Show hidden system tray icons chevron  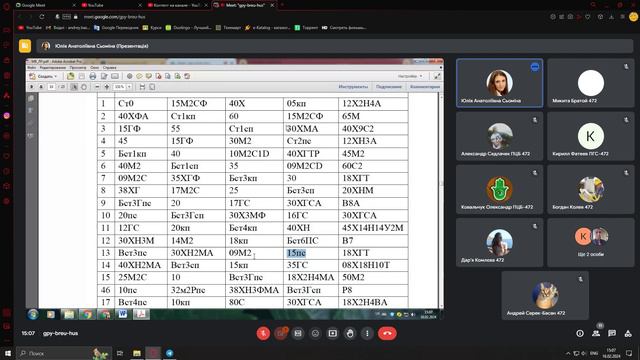pos(568,353)
